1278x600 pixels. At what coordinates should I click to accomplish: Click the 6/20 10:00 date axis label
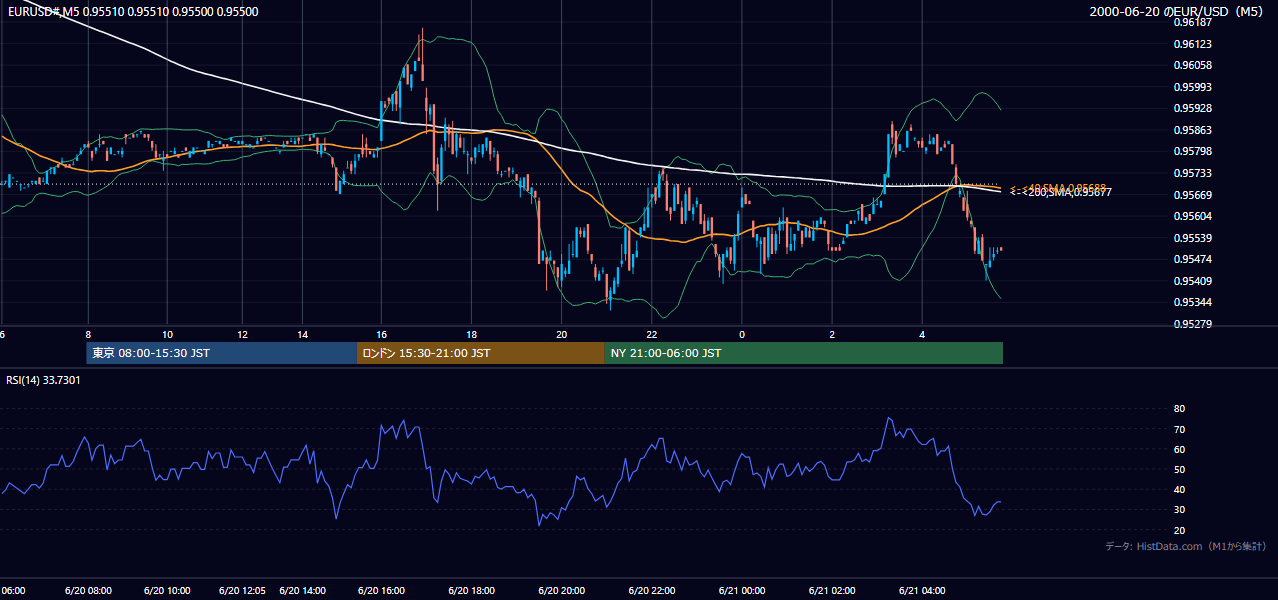pos(168,591)
